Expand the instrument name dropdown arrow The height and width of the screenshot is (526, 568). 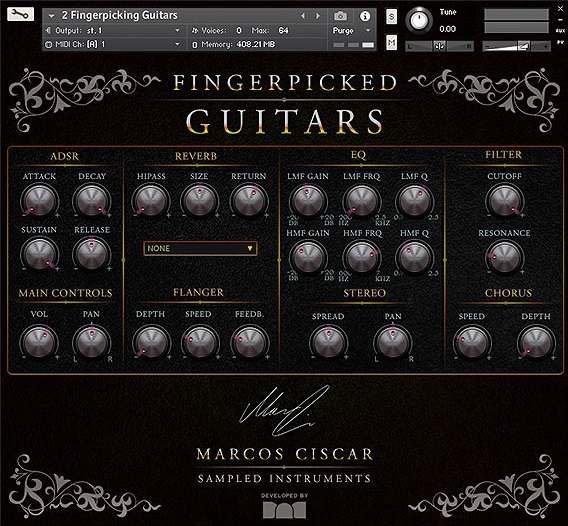pos(51,16)
